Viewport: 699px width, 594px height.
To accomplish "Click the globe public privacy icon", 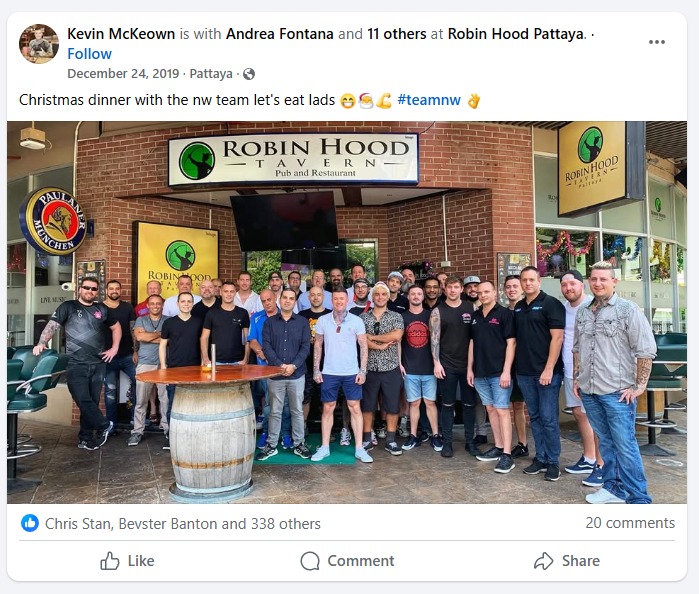I will [249, 74].
